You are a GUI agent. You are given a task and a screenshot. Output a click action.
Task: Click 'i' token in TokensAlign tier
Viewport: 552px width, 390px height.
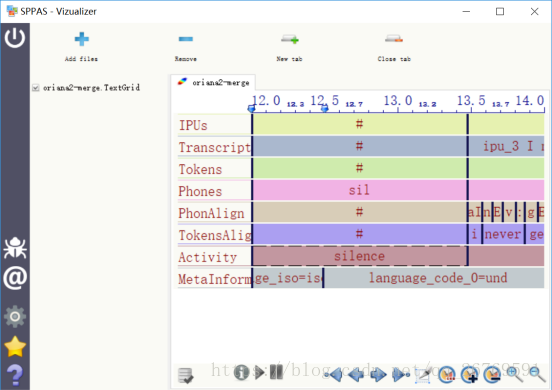(x=475, y=234)
